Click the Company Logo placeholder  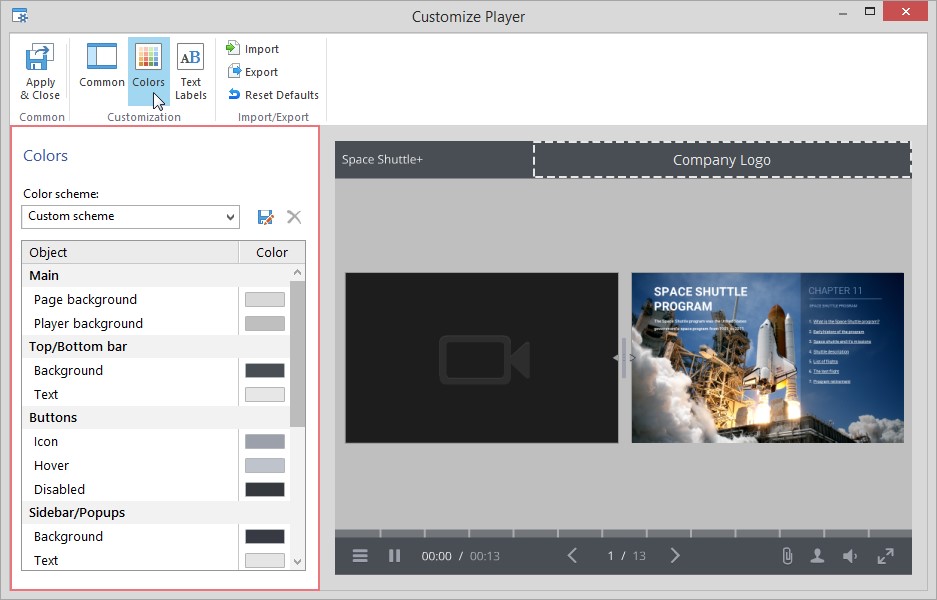tap(722, 160)
